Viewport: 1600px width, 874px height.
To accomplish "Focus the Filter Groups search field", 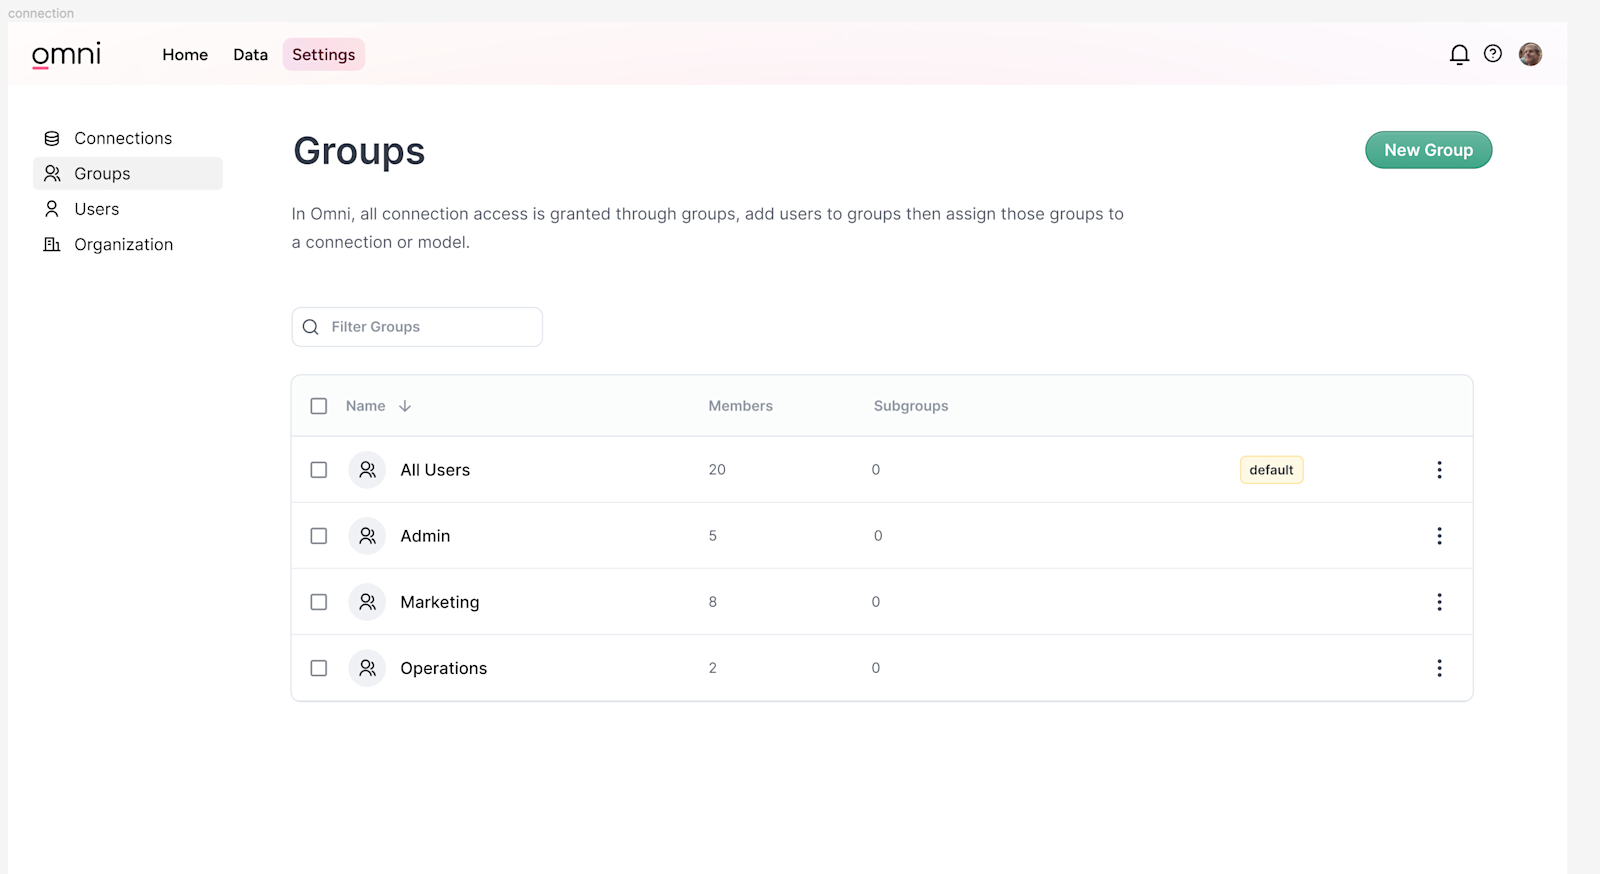I will pyautogui.click(x=430, y=327).
